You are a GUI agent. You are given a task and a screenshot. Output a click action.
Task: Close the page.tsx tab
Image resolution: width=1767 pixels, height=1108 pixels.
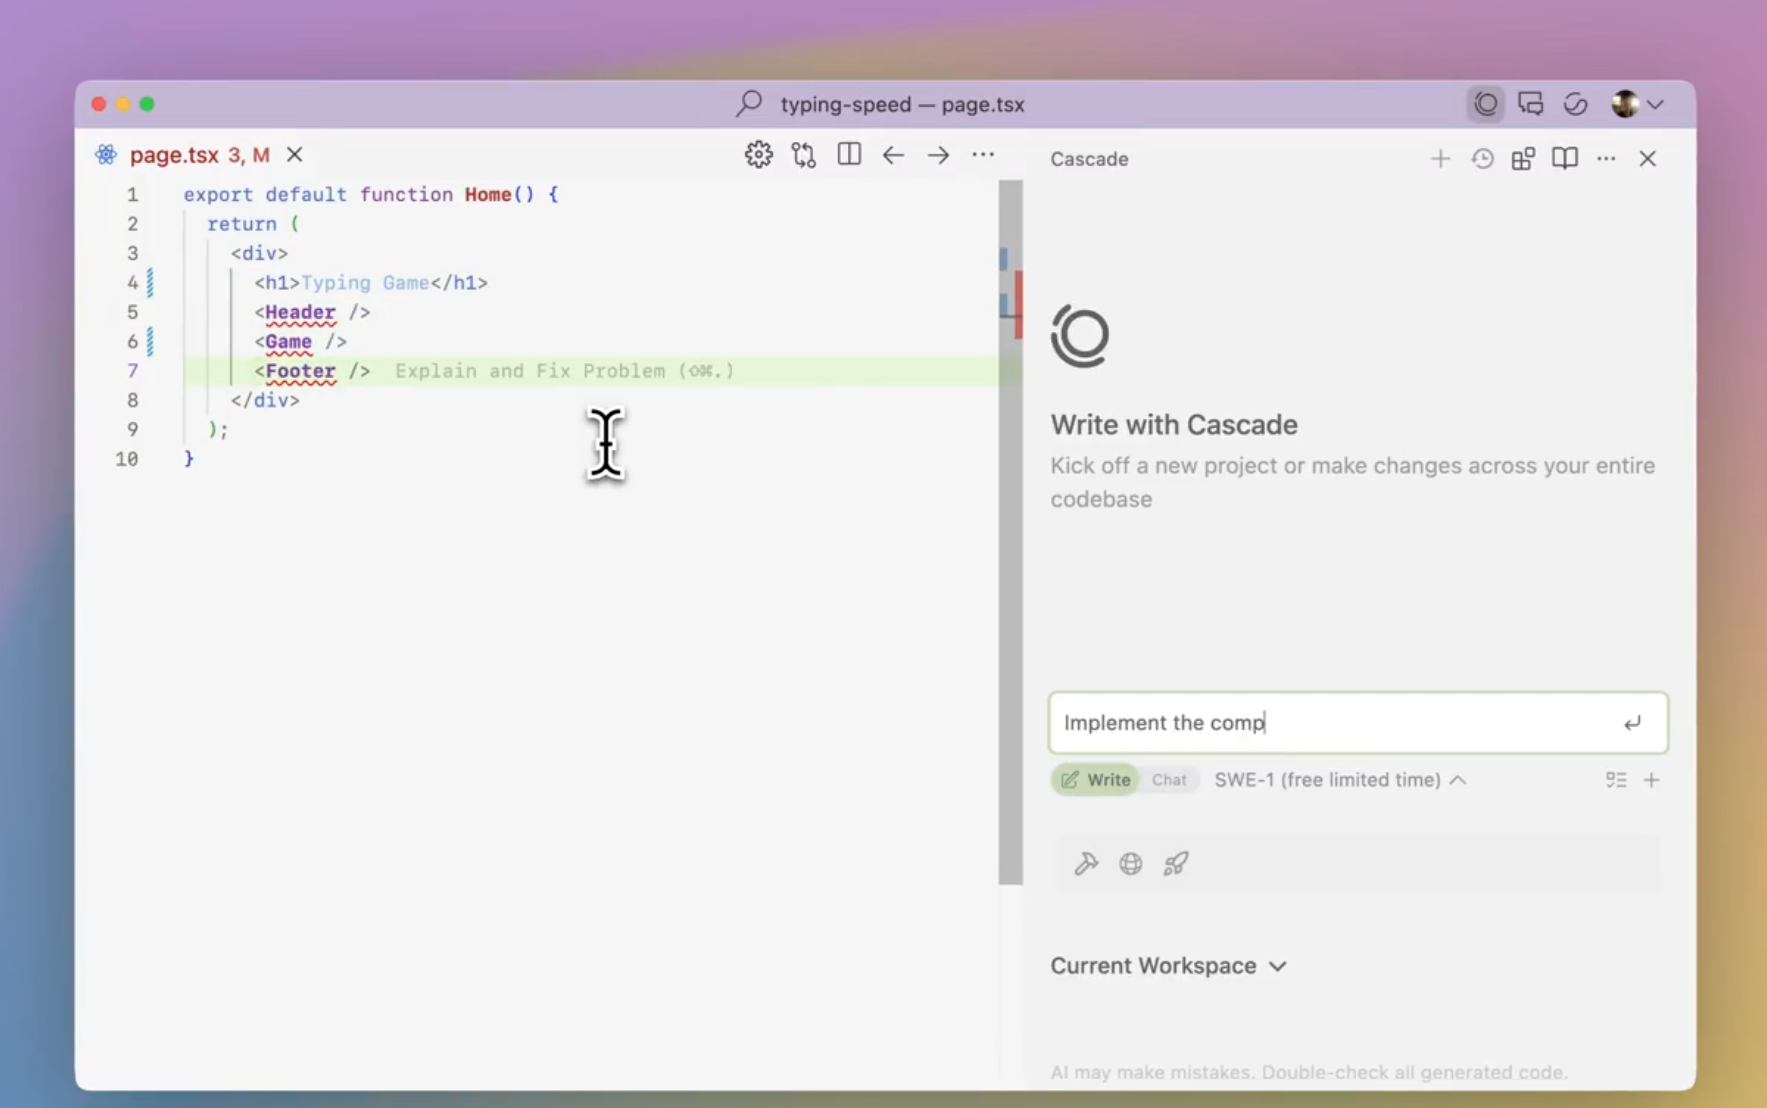pyautogui.click(x=294, y=155)
